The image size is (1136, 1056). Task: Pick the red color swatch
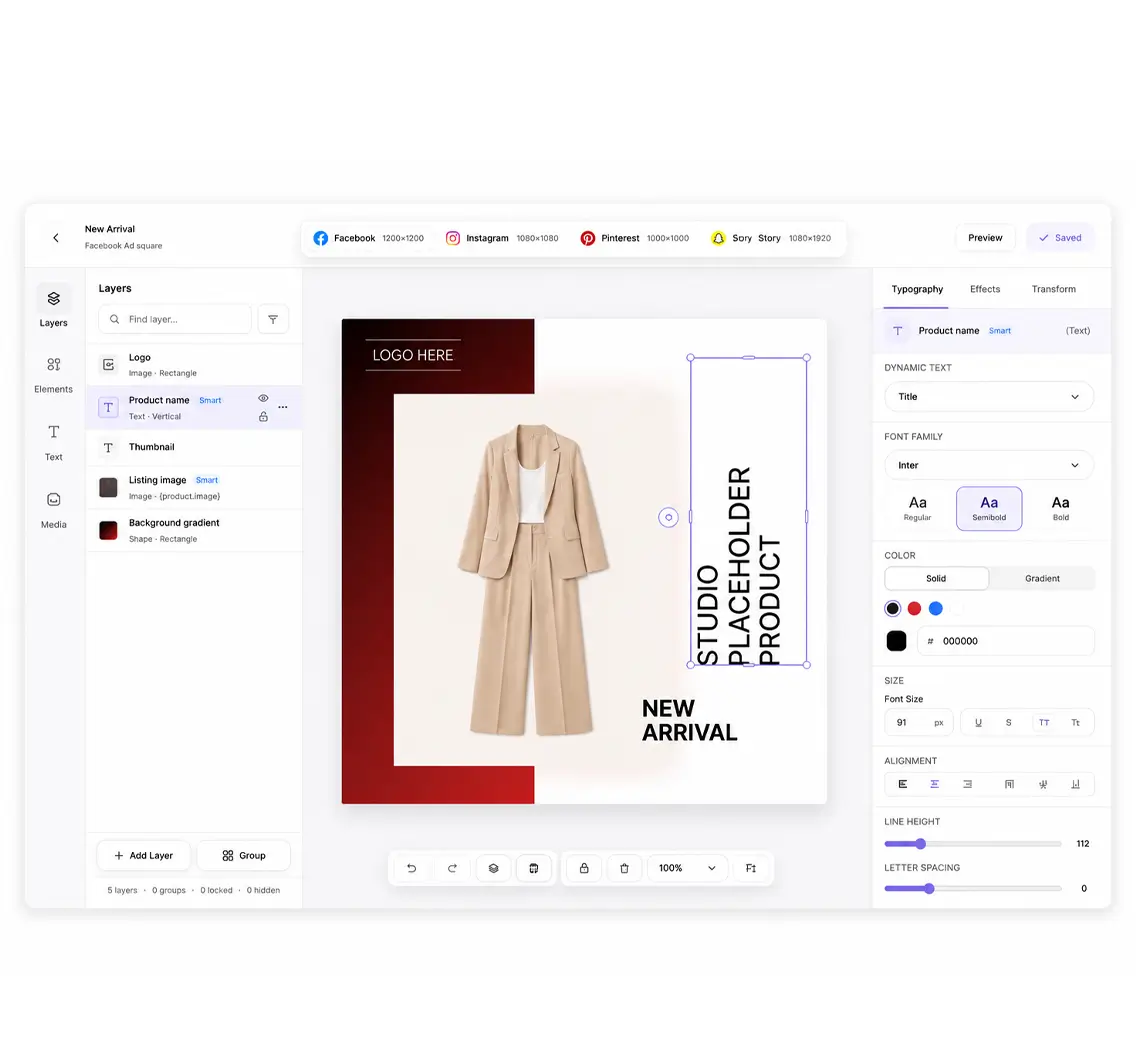click(914, 608)
